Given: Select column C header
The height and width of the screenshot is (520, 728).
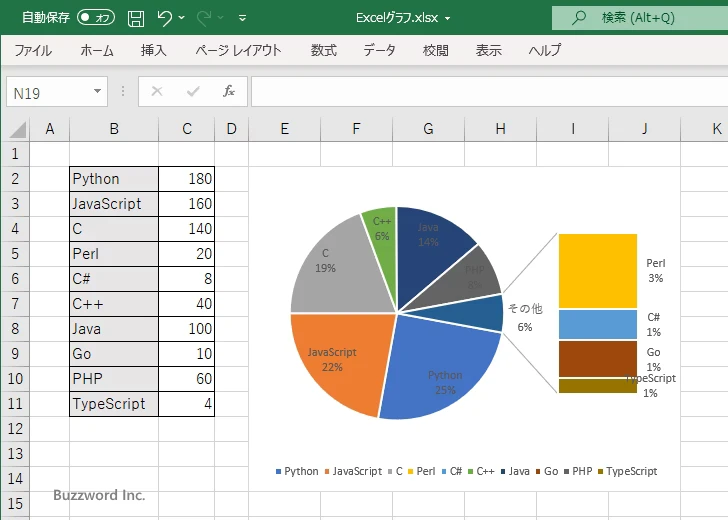Looking at the screenshot, I should pos(187,129).
